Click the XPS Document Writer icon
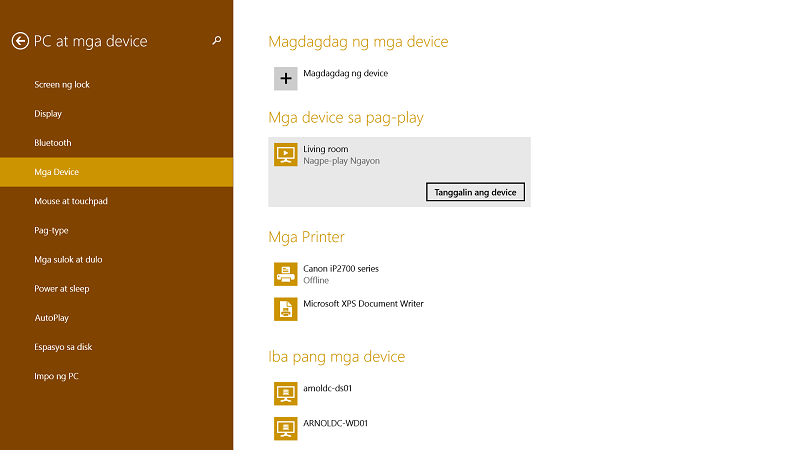This screenshot has width=800, height=450. point(286,309)
